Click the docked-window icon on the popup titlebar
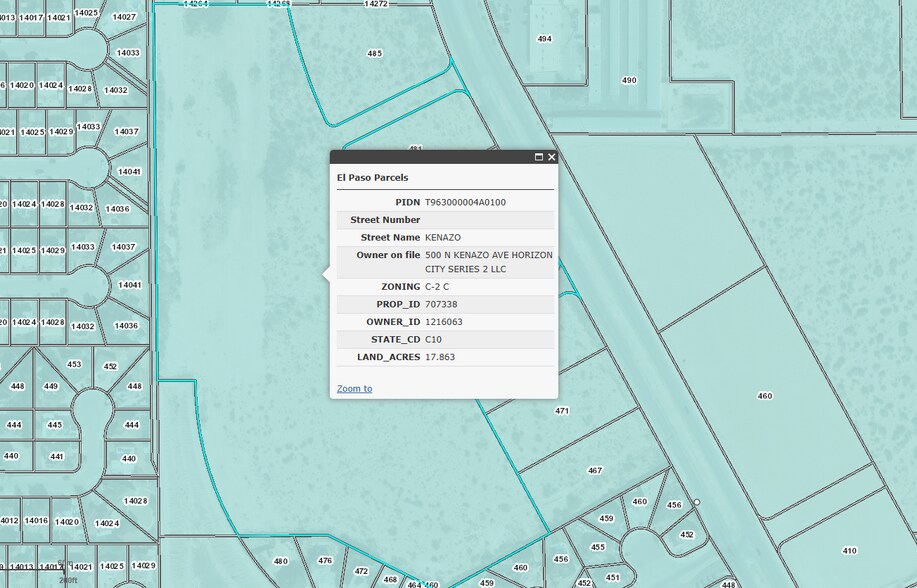 coord(537,157)
